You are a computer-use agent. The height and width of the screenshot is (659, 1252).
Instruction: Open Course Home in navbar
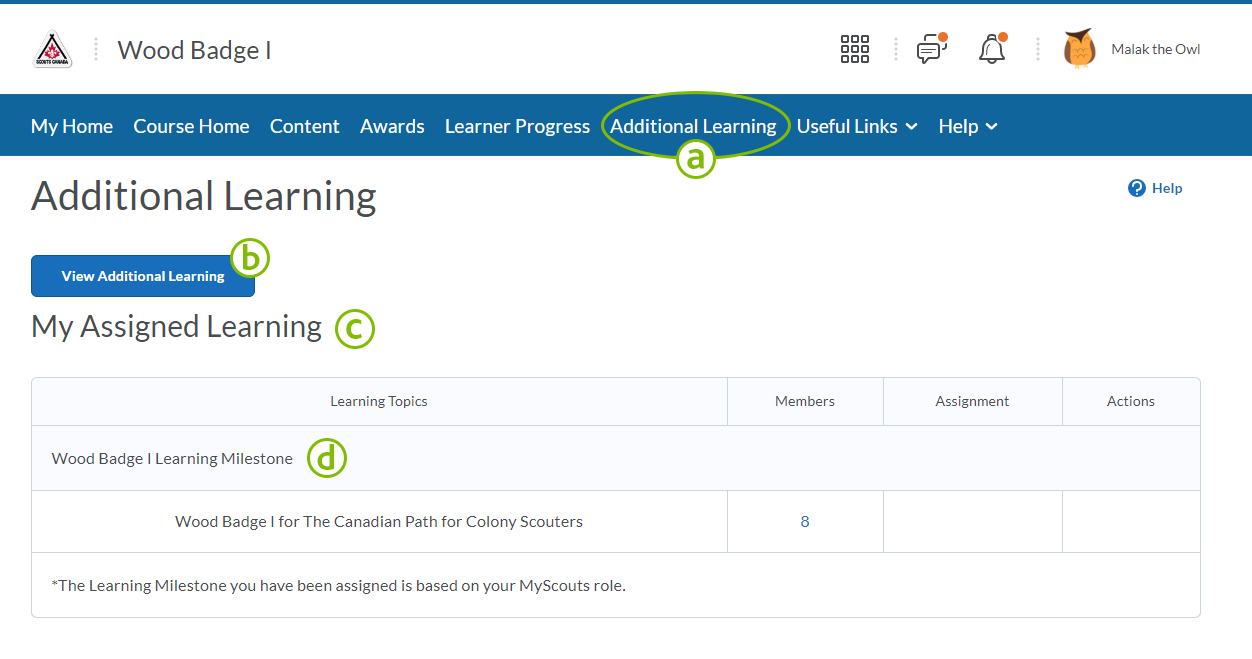(191, 126)
